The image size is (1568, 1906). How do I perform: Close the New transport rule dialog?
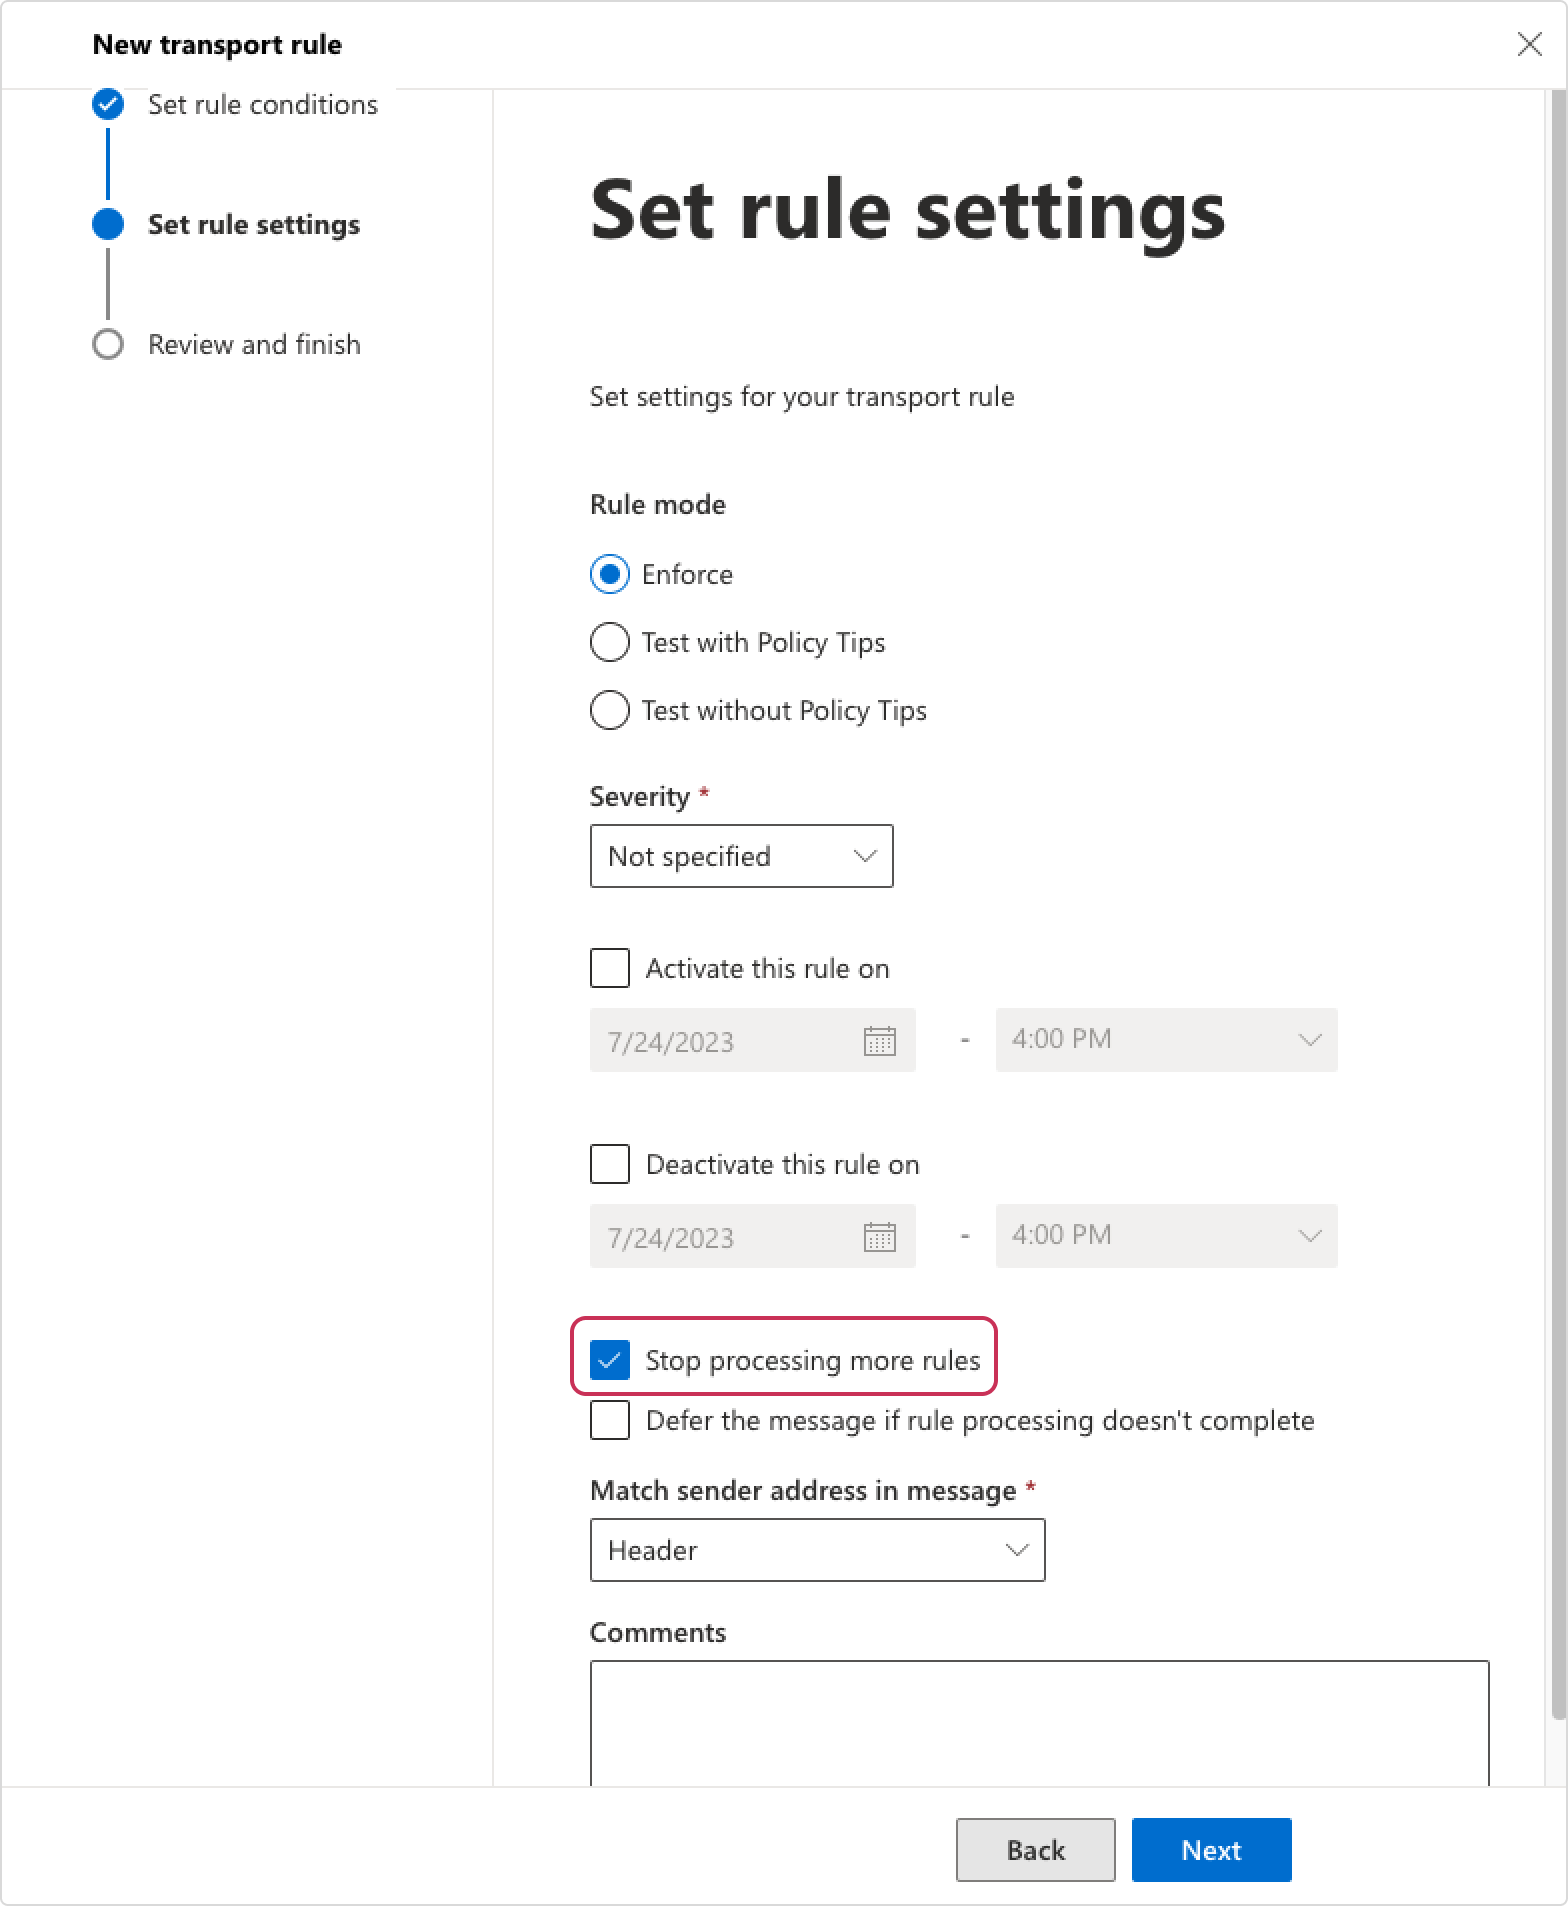(1529, 44)
